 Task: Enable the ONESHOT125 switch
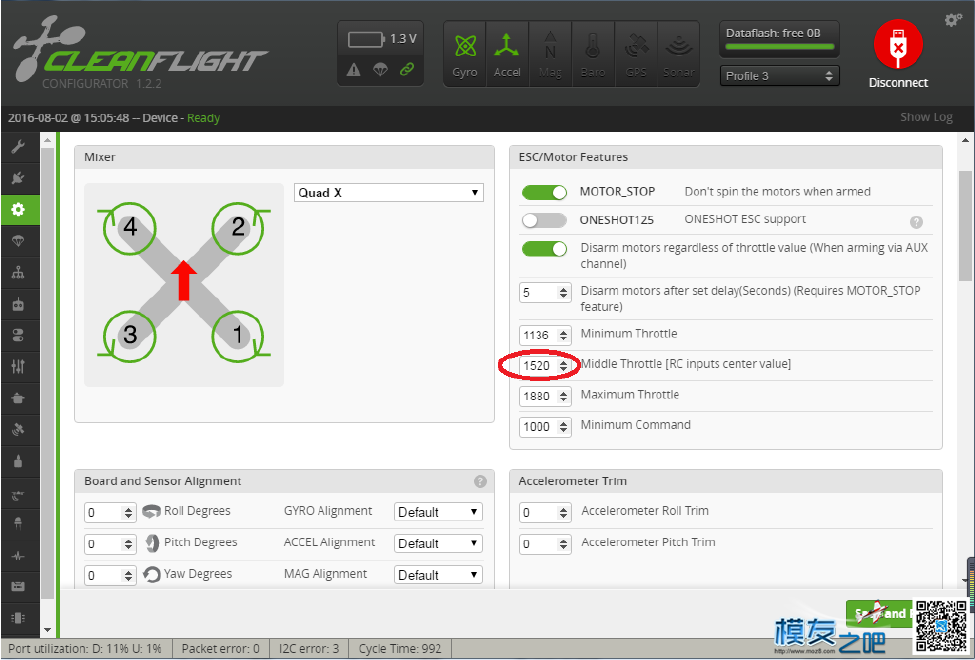pos(544,220)
